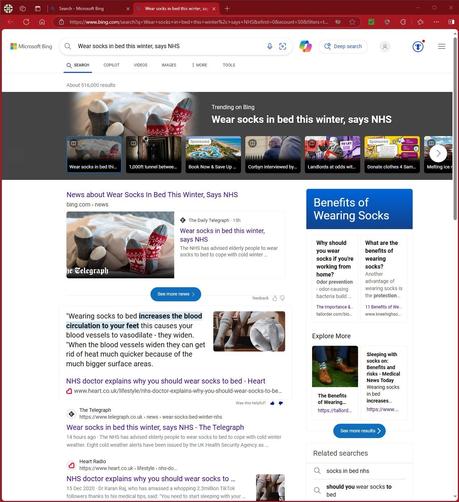The image size is (459, 502).
Task: Open '1,000ft tunnel between' trending card
Action: click(153, 154)
